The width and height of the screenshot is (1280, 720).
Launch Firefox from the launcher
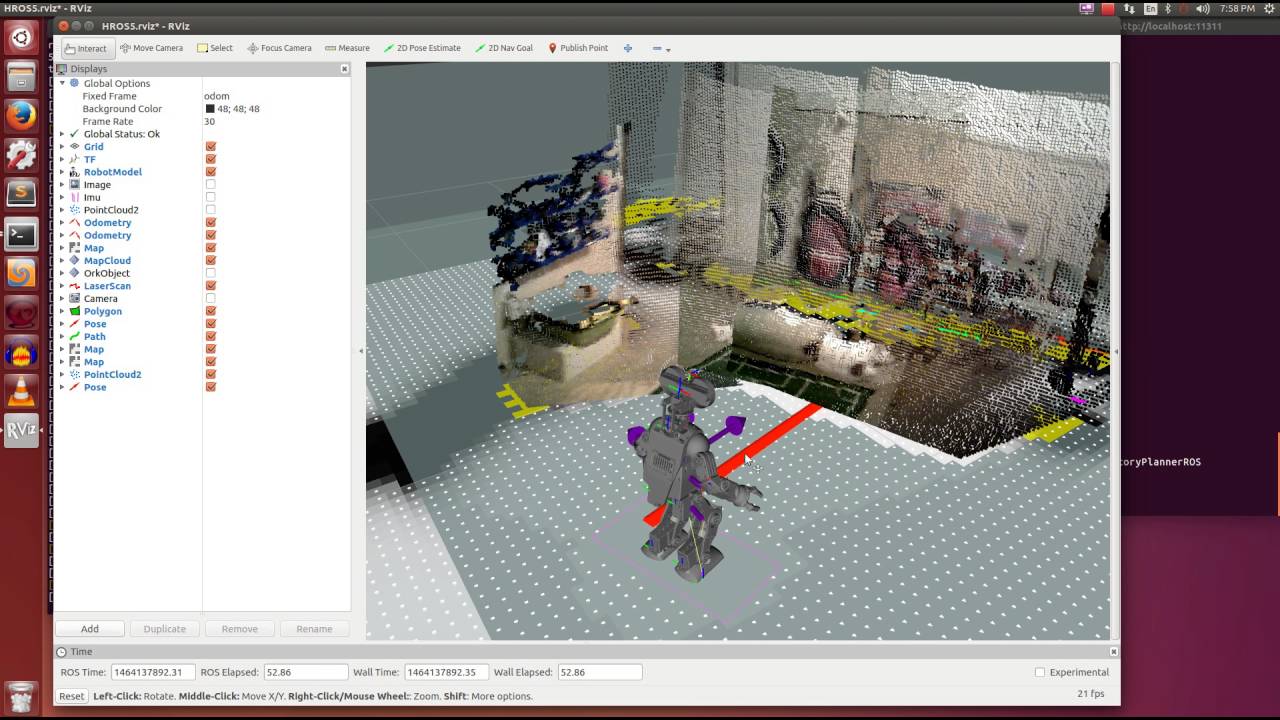click(x=21, y=116)
